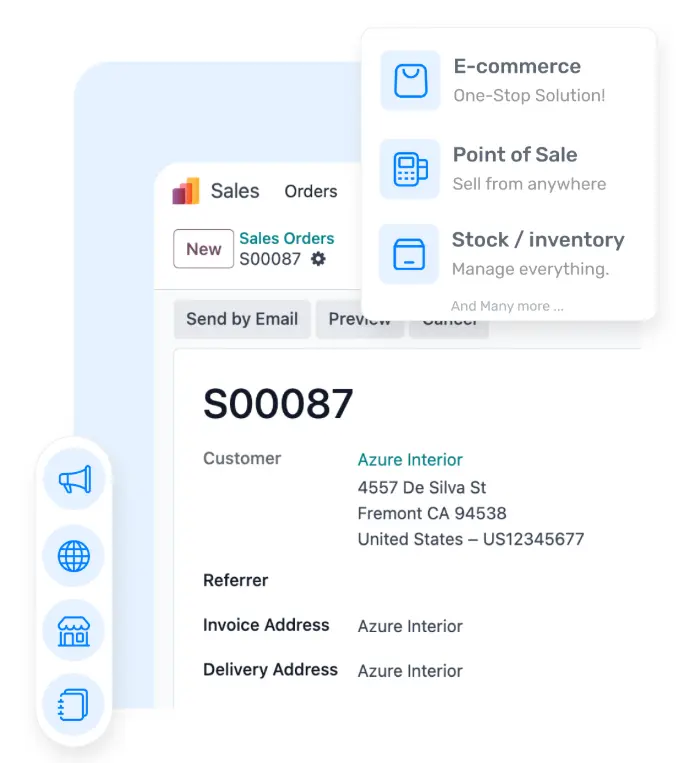Click the Invoice Address Azure Interior field
Image resolution: width=690 pixels, height=763 pixels.
coord(410,626)
